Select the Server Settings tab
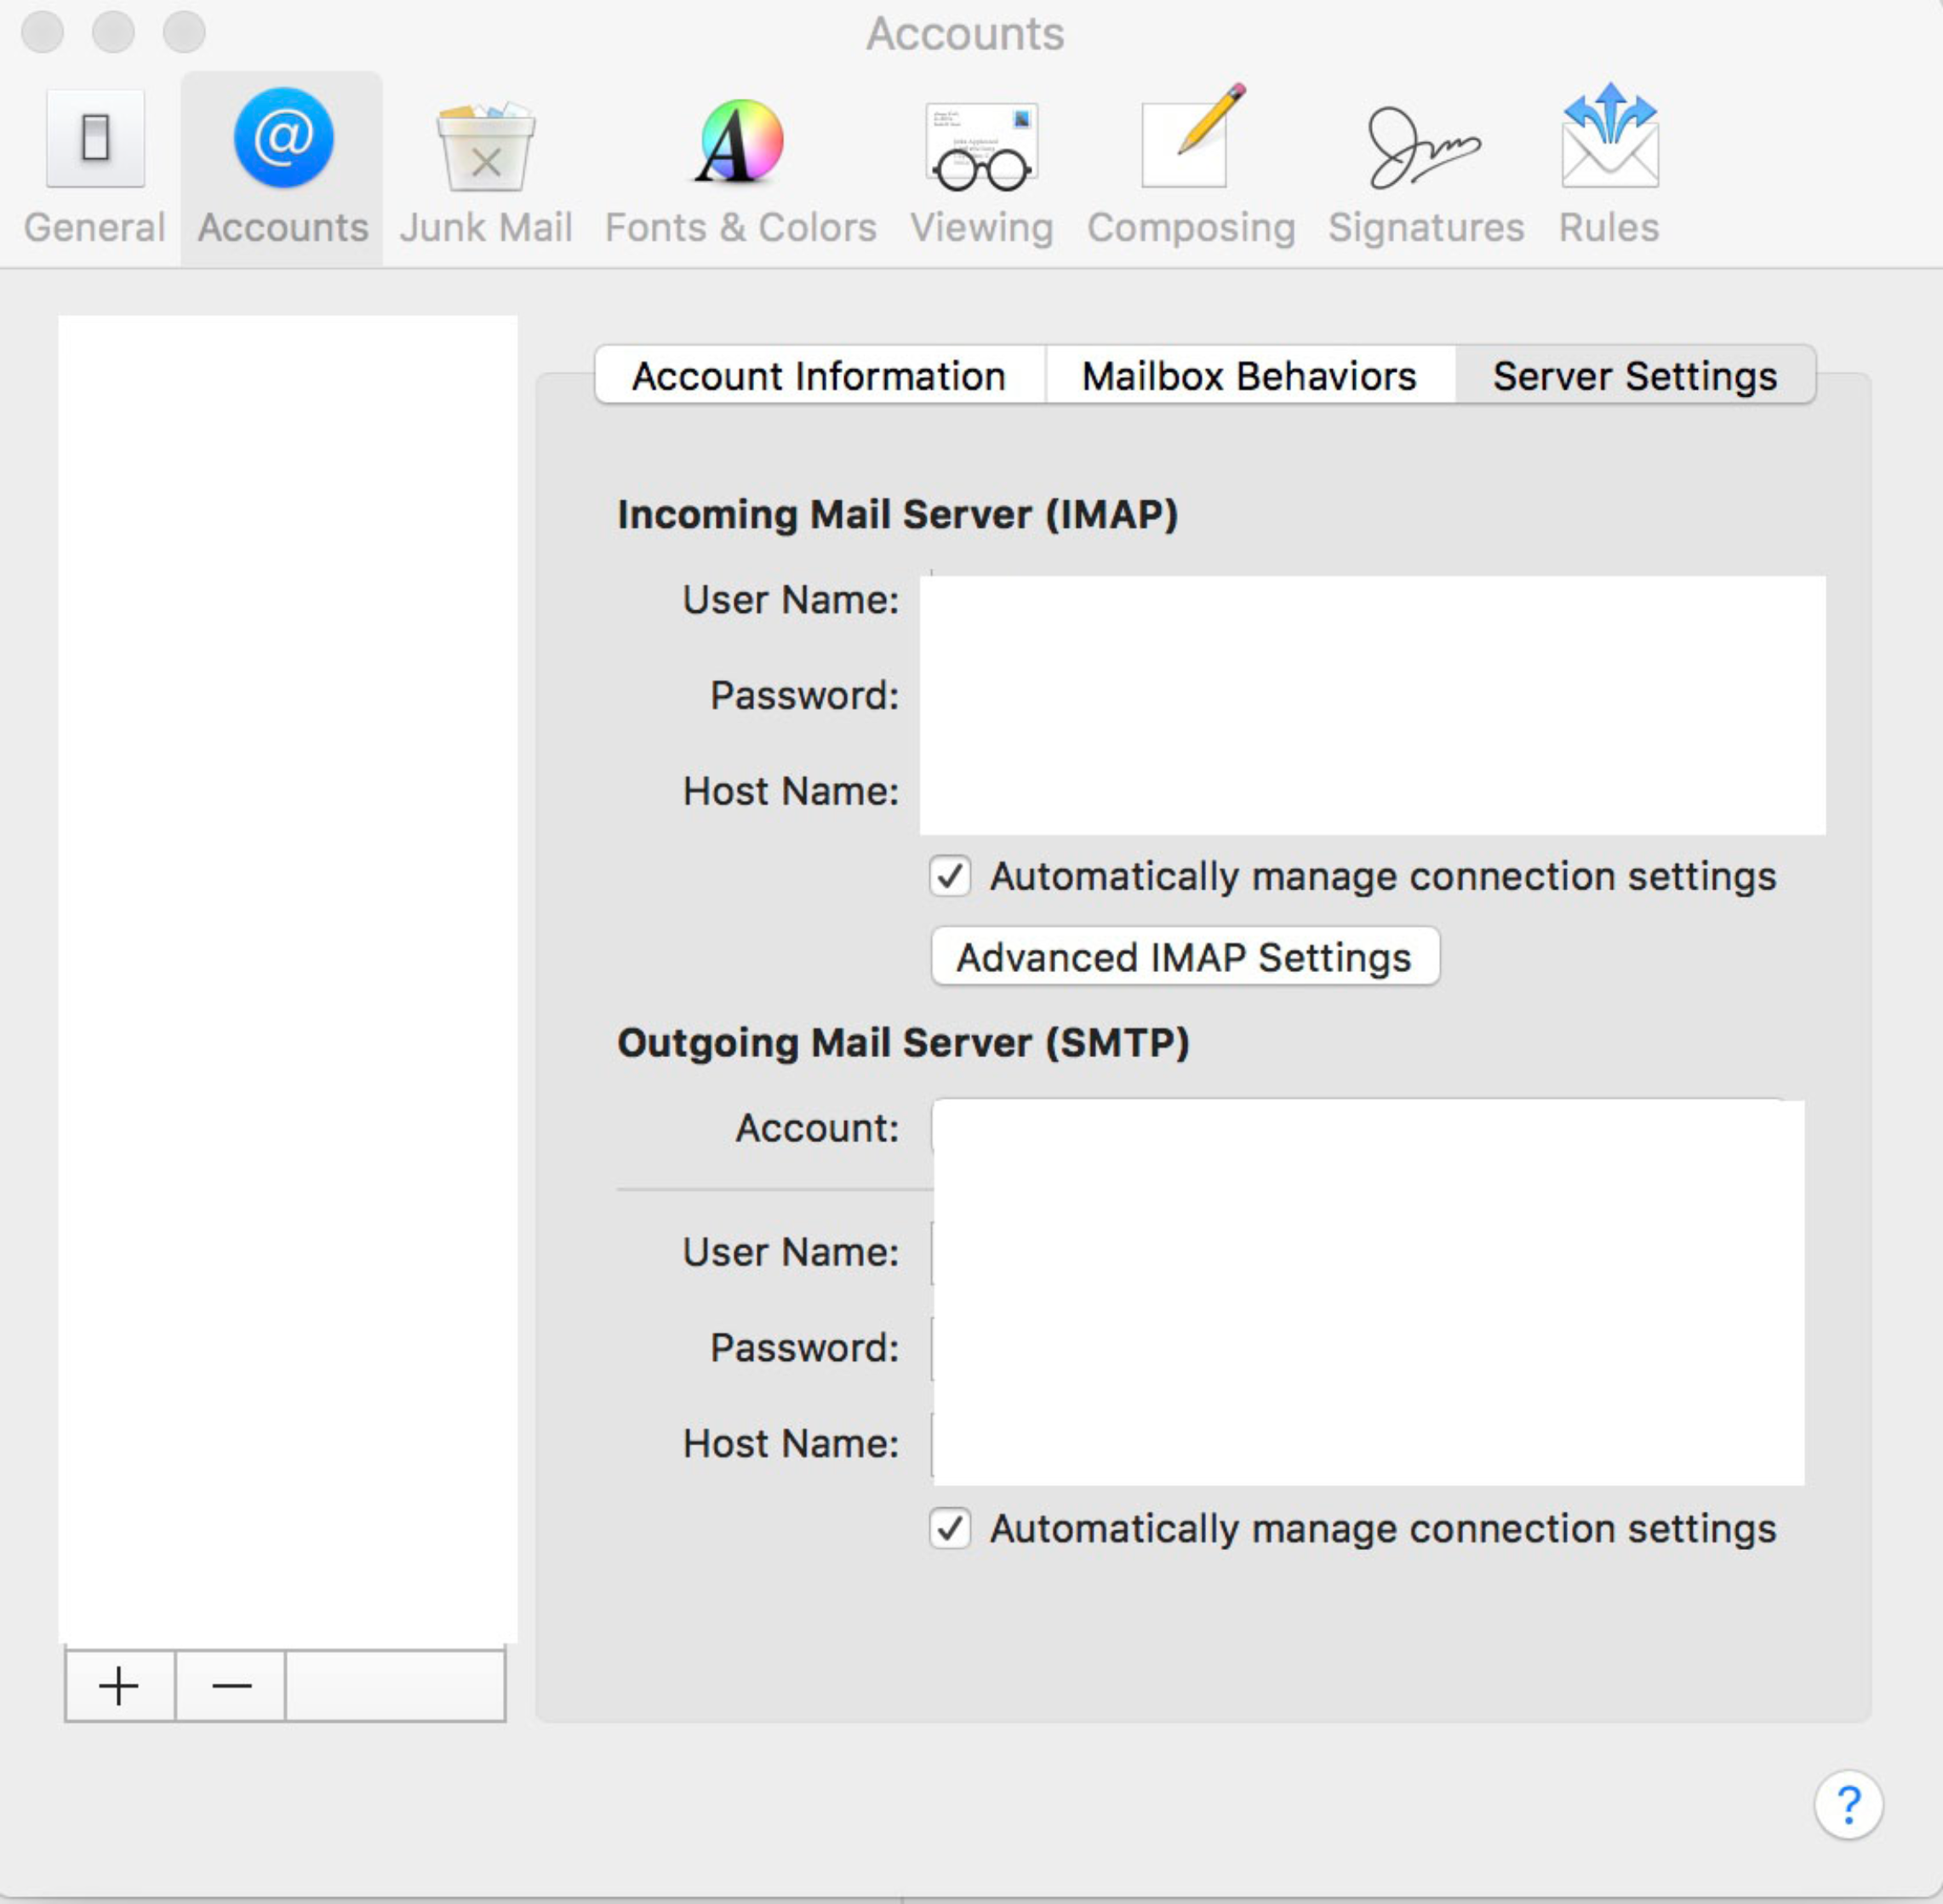This screenshot has height=1904, width=1943. (x=1634, y=376)
